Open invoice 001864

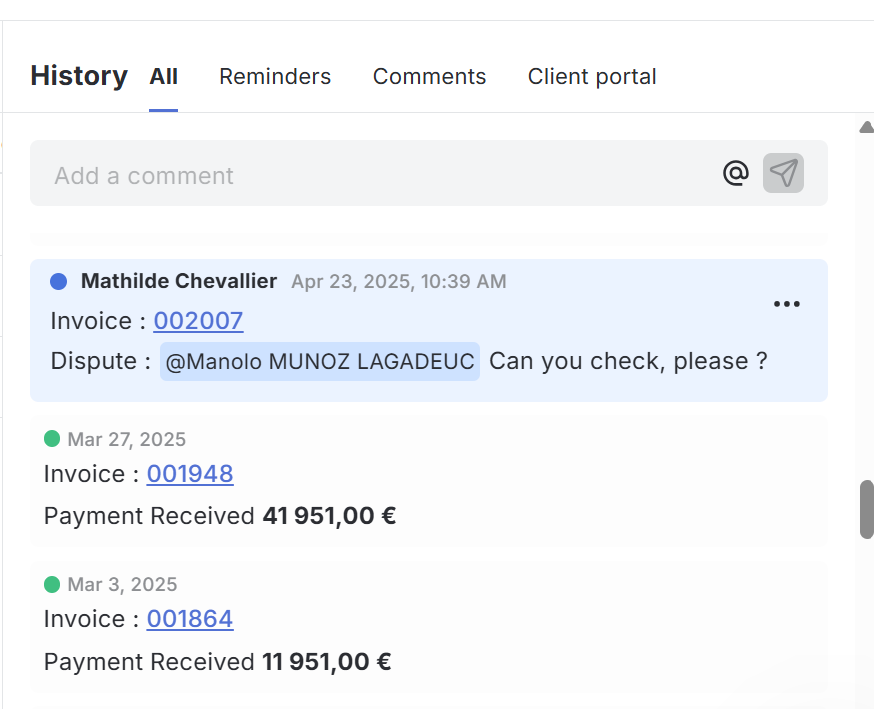click(190, 619)
